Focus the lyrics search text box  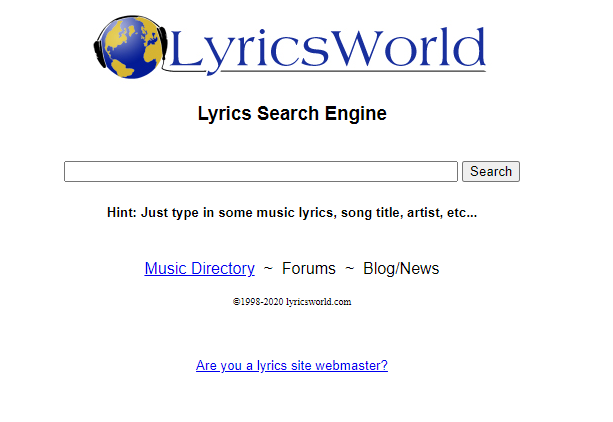point(260,171)
